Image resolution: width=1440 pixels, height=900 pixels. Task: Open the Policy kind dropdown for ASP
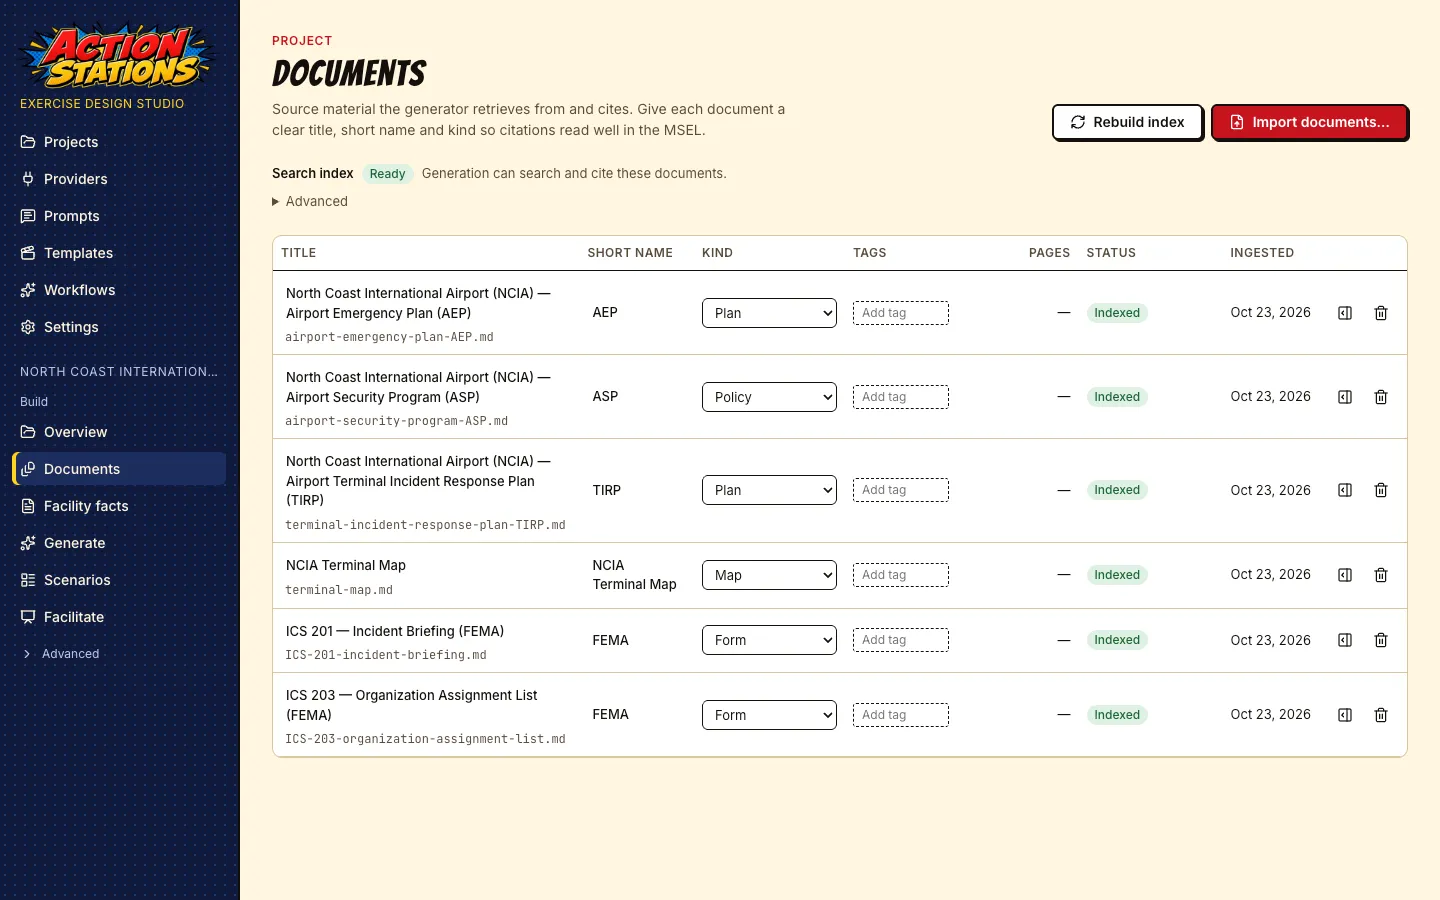(x=769, y=397)
